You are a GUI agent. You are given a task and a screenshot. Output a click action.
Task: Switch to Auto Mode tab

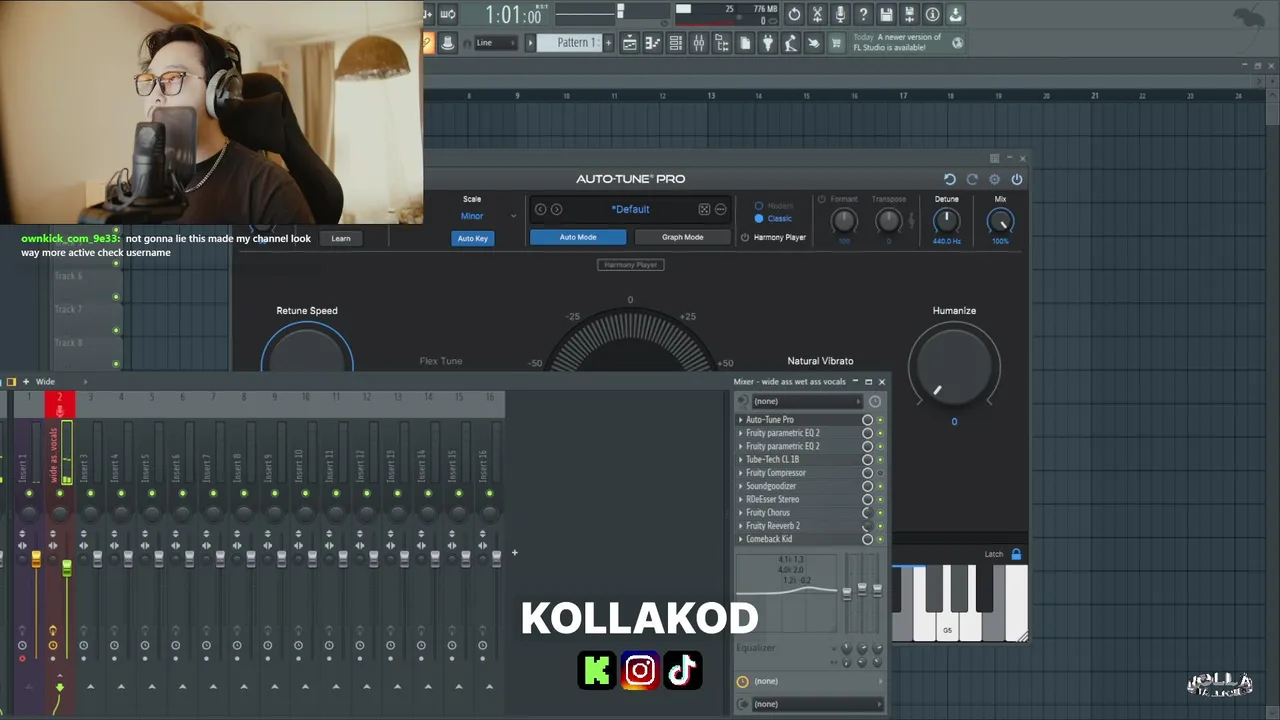578,237
